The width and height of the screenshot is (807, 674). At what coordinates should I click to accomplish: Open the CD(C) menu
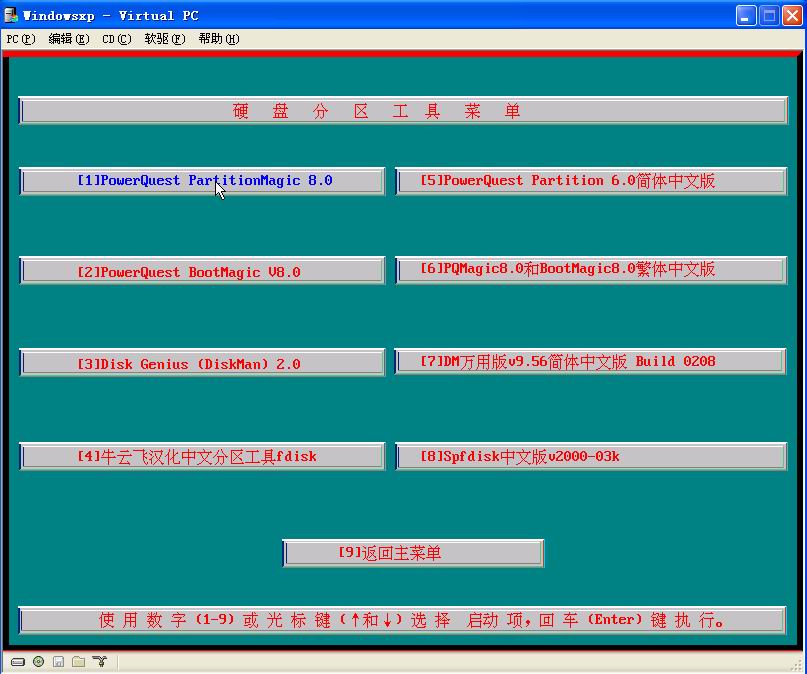coord(117,39)
